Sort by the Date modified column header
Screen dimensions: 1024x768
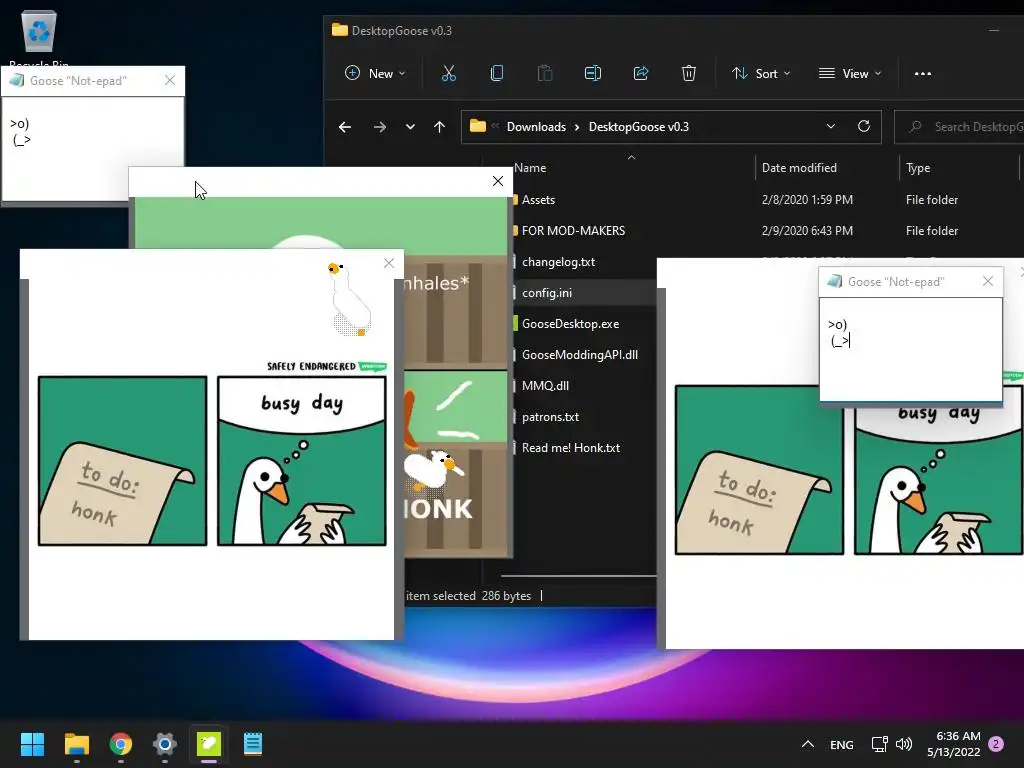click(x=799, y=168)
